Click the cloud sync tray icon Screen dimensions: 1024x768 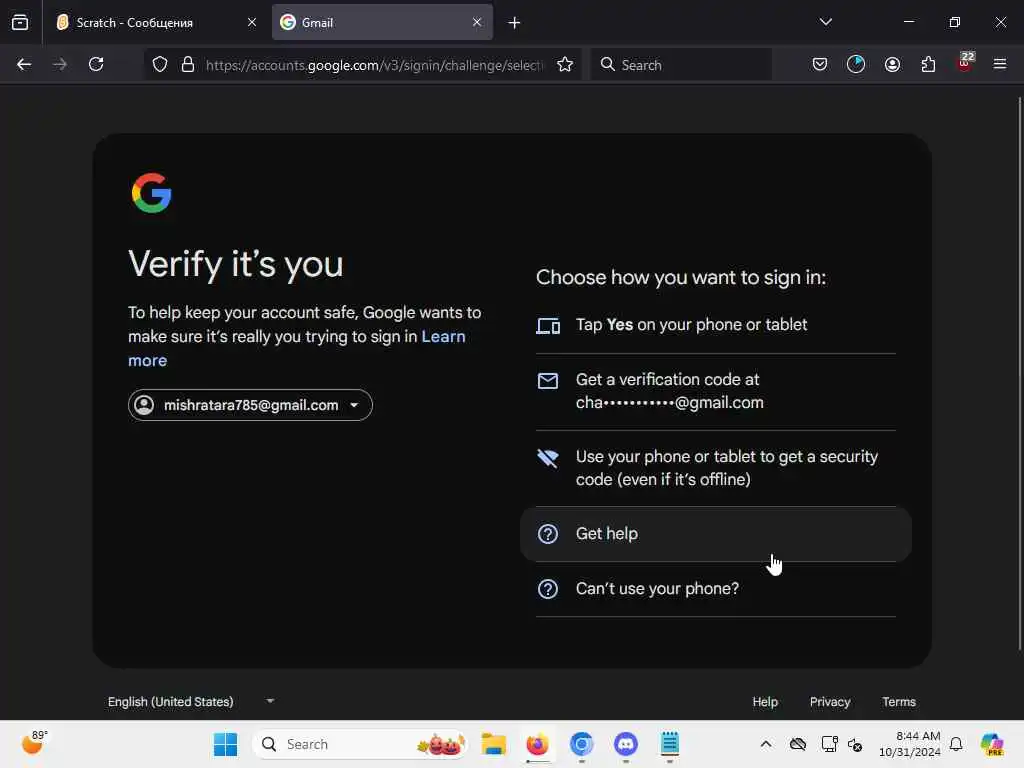point(797,744)
